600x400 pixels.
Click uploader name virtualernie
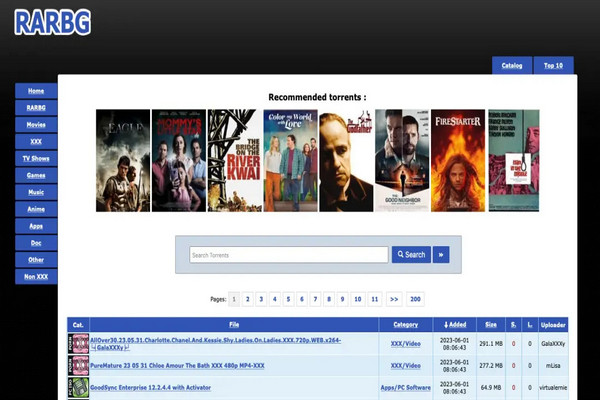(x=553, y=387)
